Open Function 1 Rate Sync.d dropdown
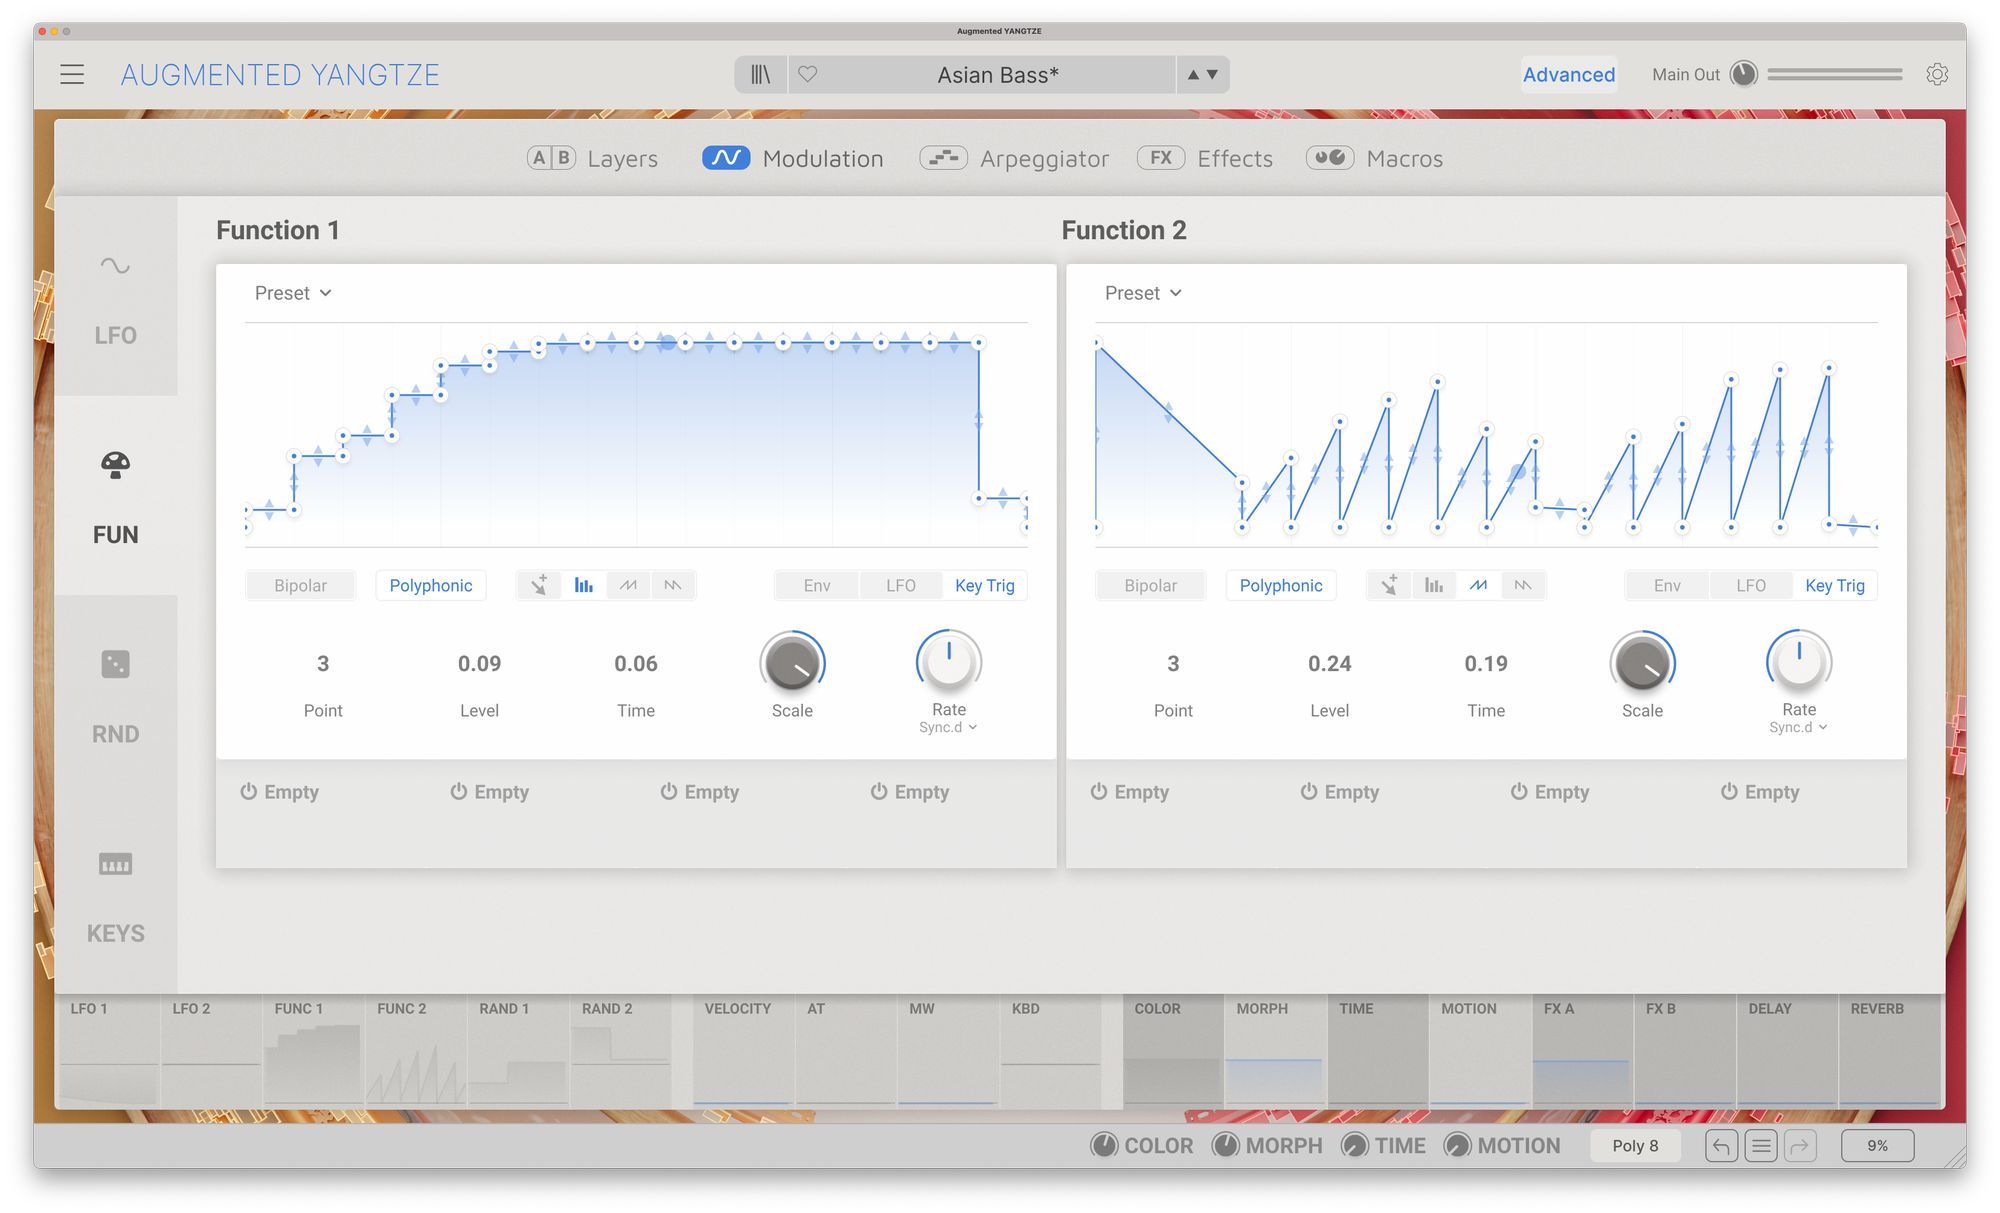The image size is (2000, 1213). 948,727
